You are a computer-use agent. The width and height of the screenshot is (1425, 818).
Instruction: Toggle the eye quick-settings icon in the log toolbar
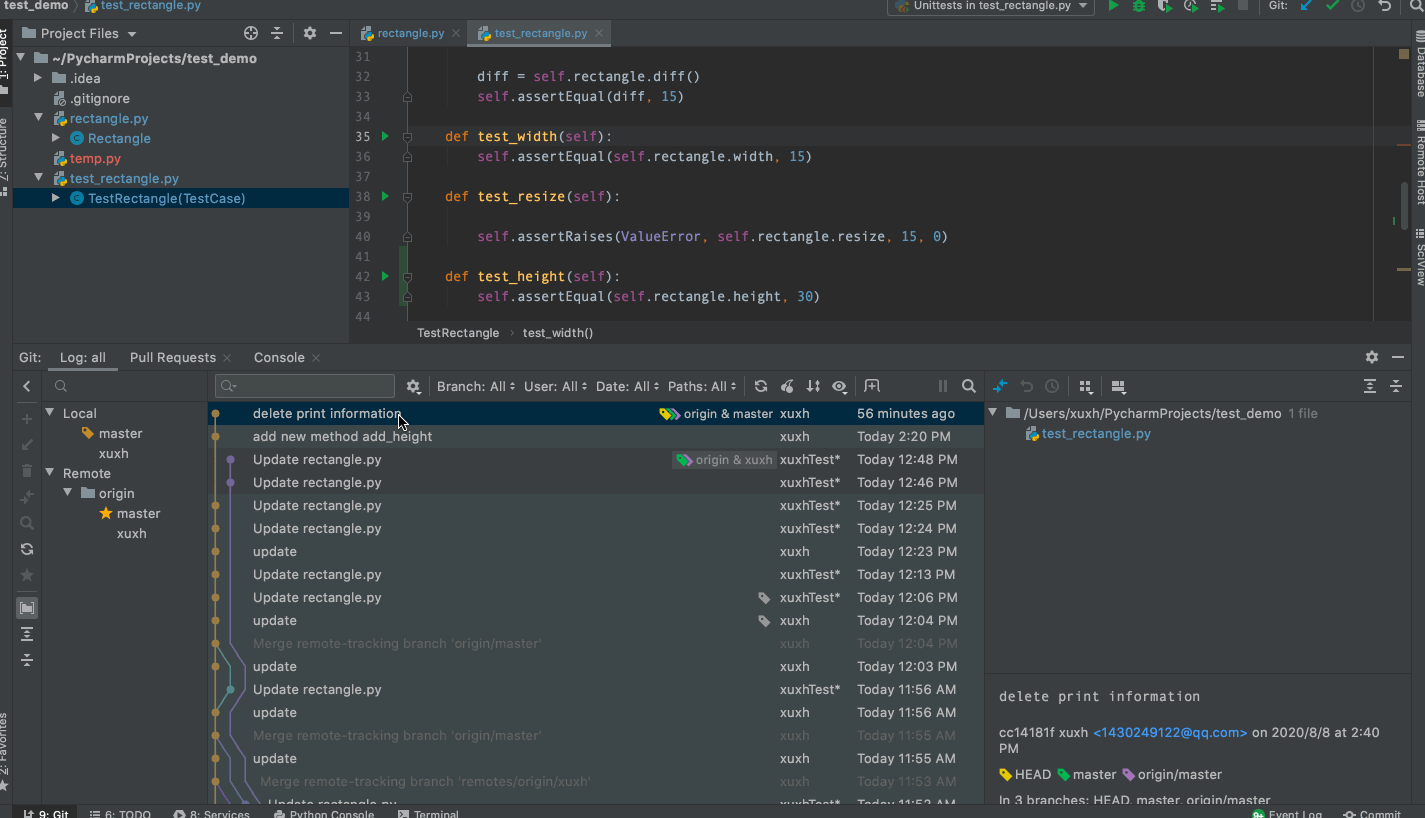click(839, 386)
